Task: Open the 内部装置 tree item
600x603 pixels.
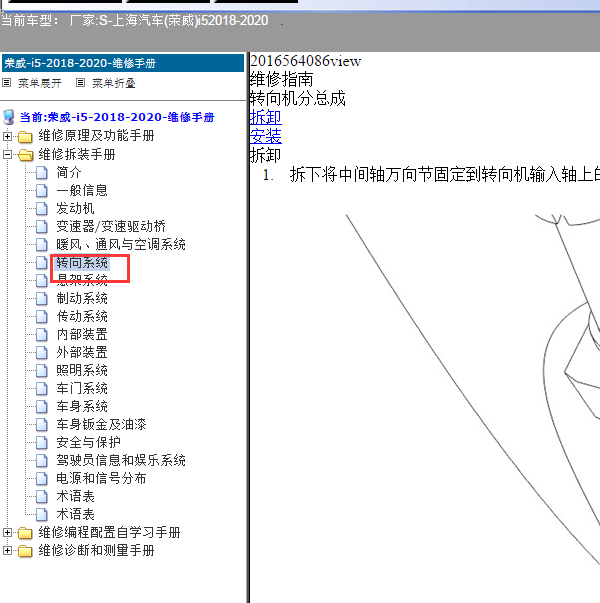Action: tap(82, 335)
